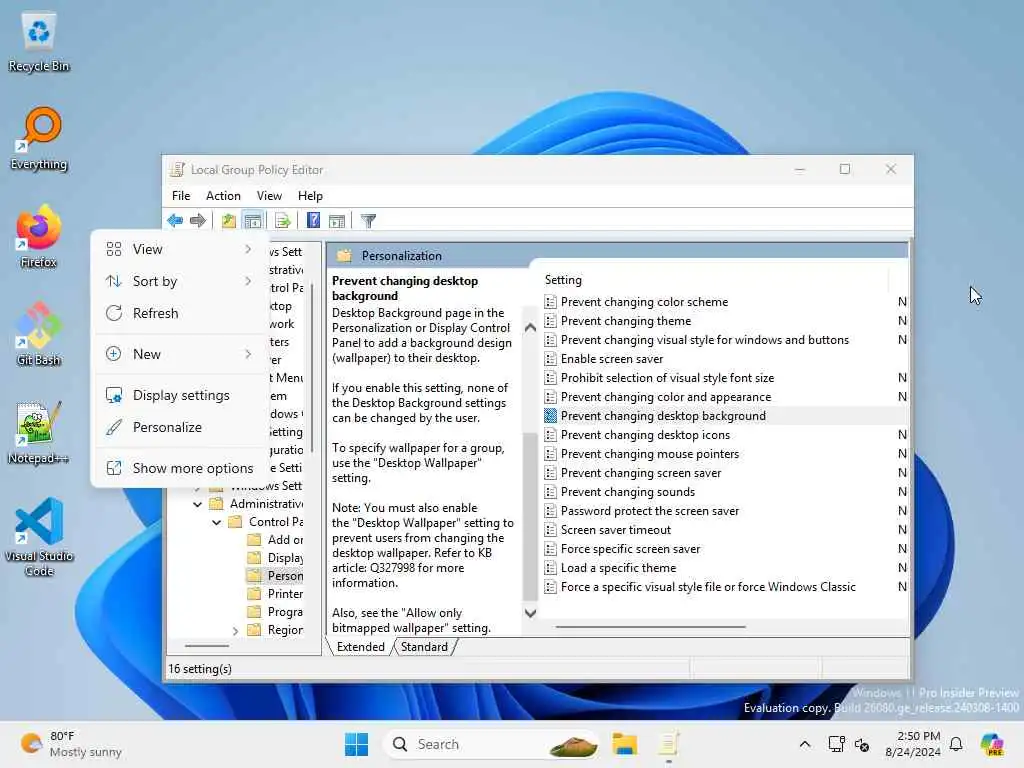The width and height of the screenshot is (1024, 768).
Task: Select the Personalization folder in the tree
Action: pyautogui.click(x=275, y=576)
